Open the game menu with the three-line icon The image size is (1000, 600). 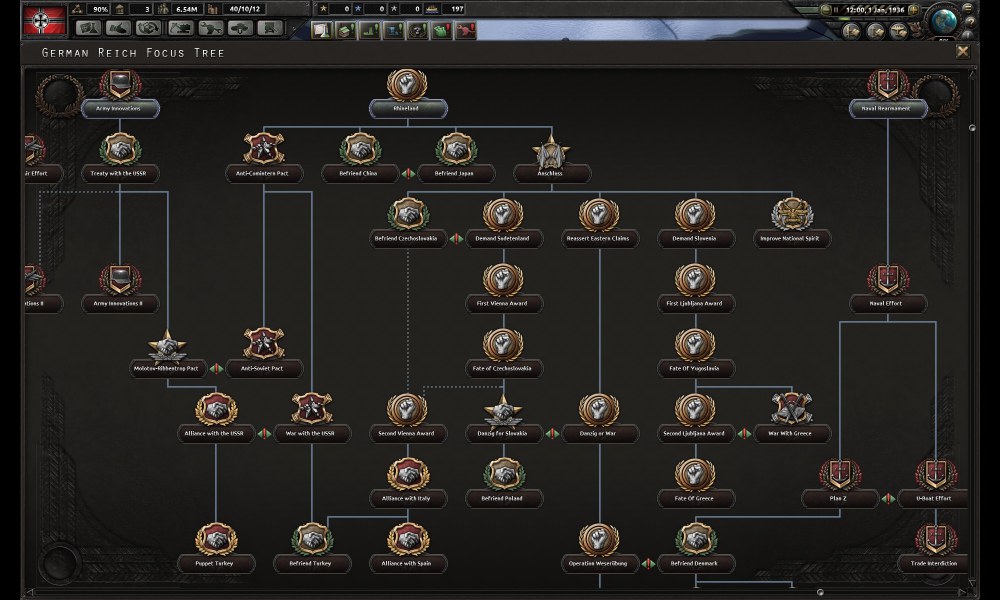[970, 8]
